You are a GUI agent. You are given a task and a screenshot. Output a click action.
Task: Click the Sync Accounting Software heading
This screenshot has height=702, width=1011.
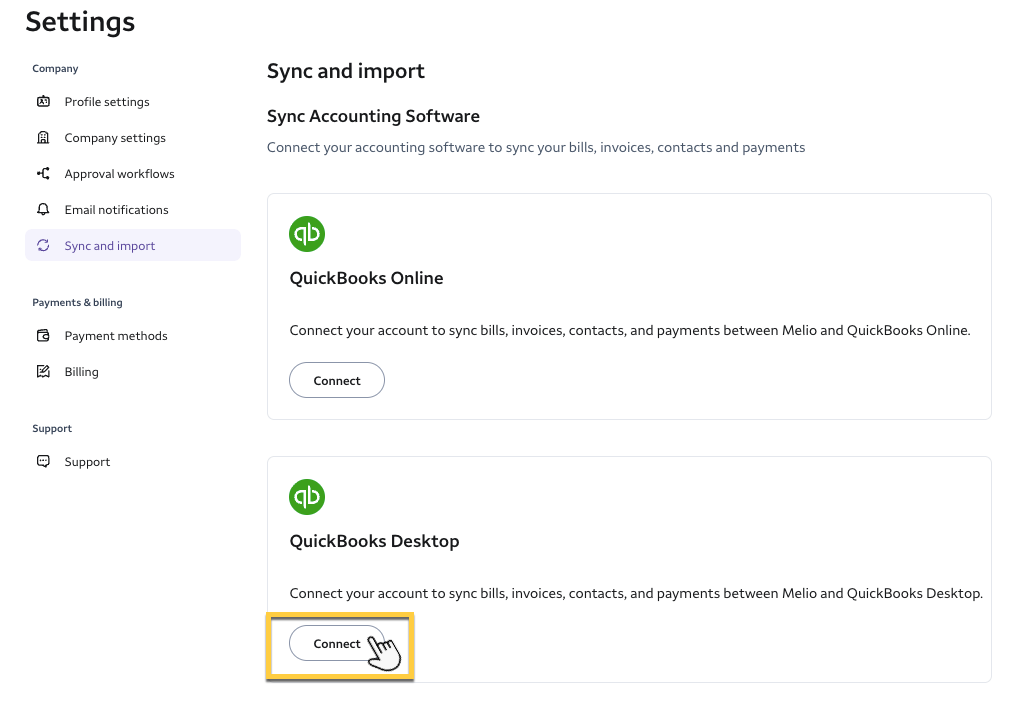[373, 116]
